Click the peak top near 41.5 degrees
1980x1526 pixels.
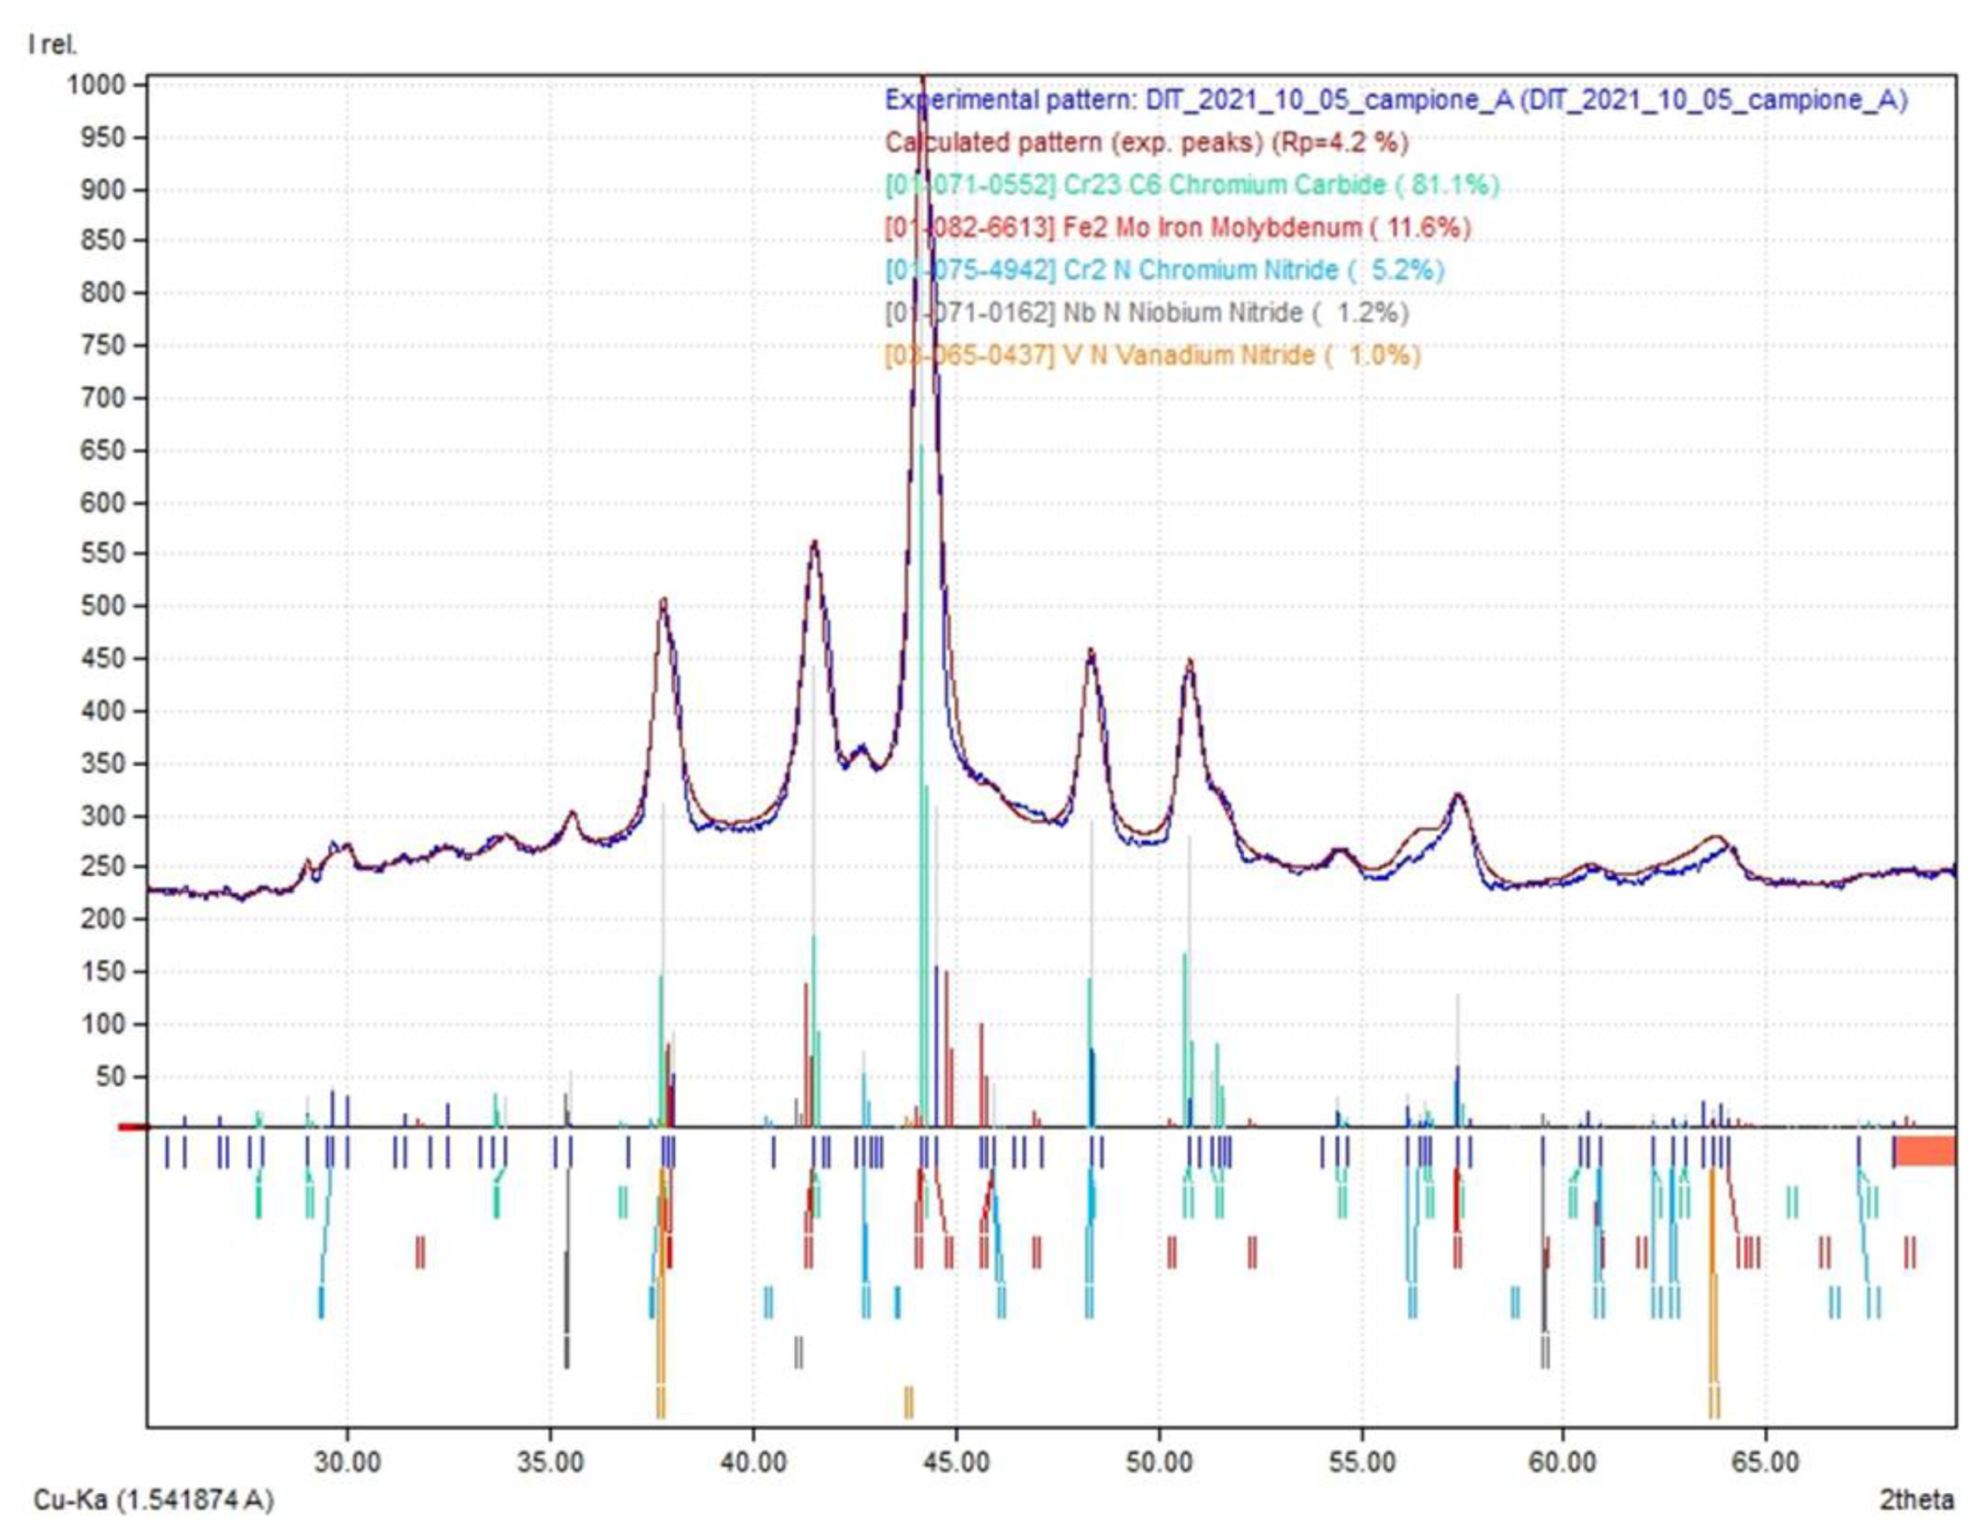tap(815, 544)
